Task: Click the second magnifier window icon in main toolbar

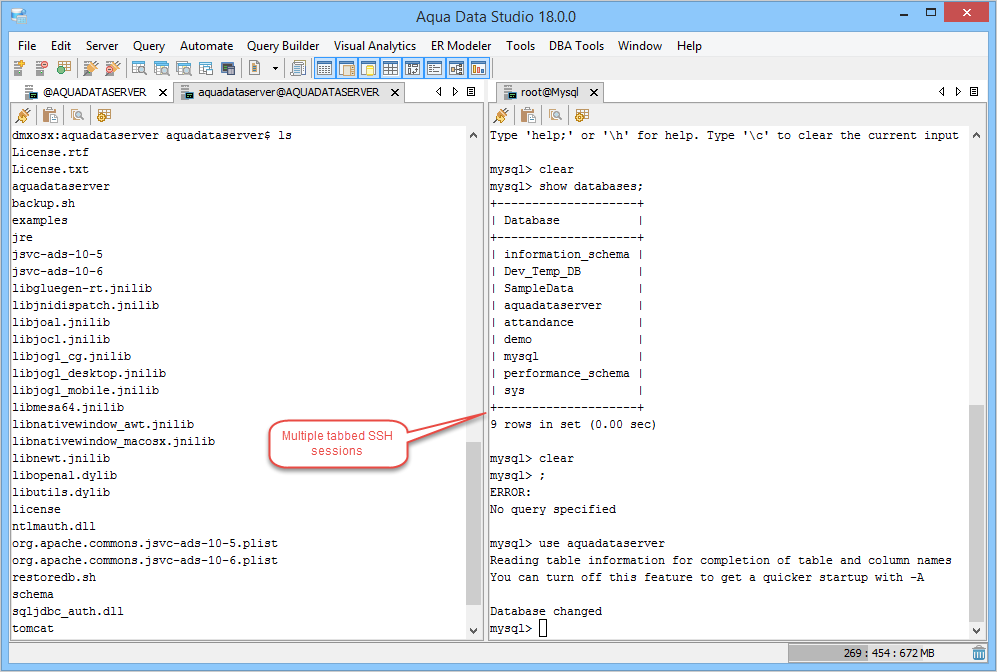Action: [162, 68]
